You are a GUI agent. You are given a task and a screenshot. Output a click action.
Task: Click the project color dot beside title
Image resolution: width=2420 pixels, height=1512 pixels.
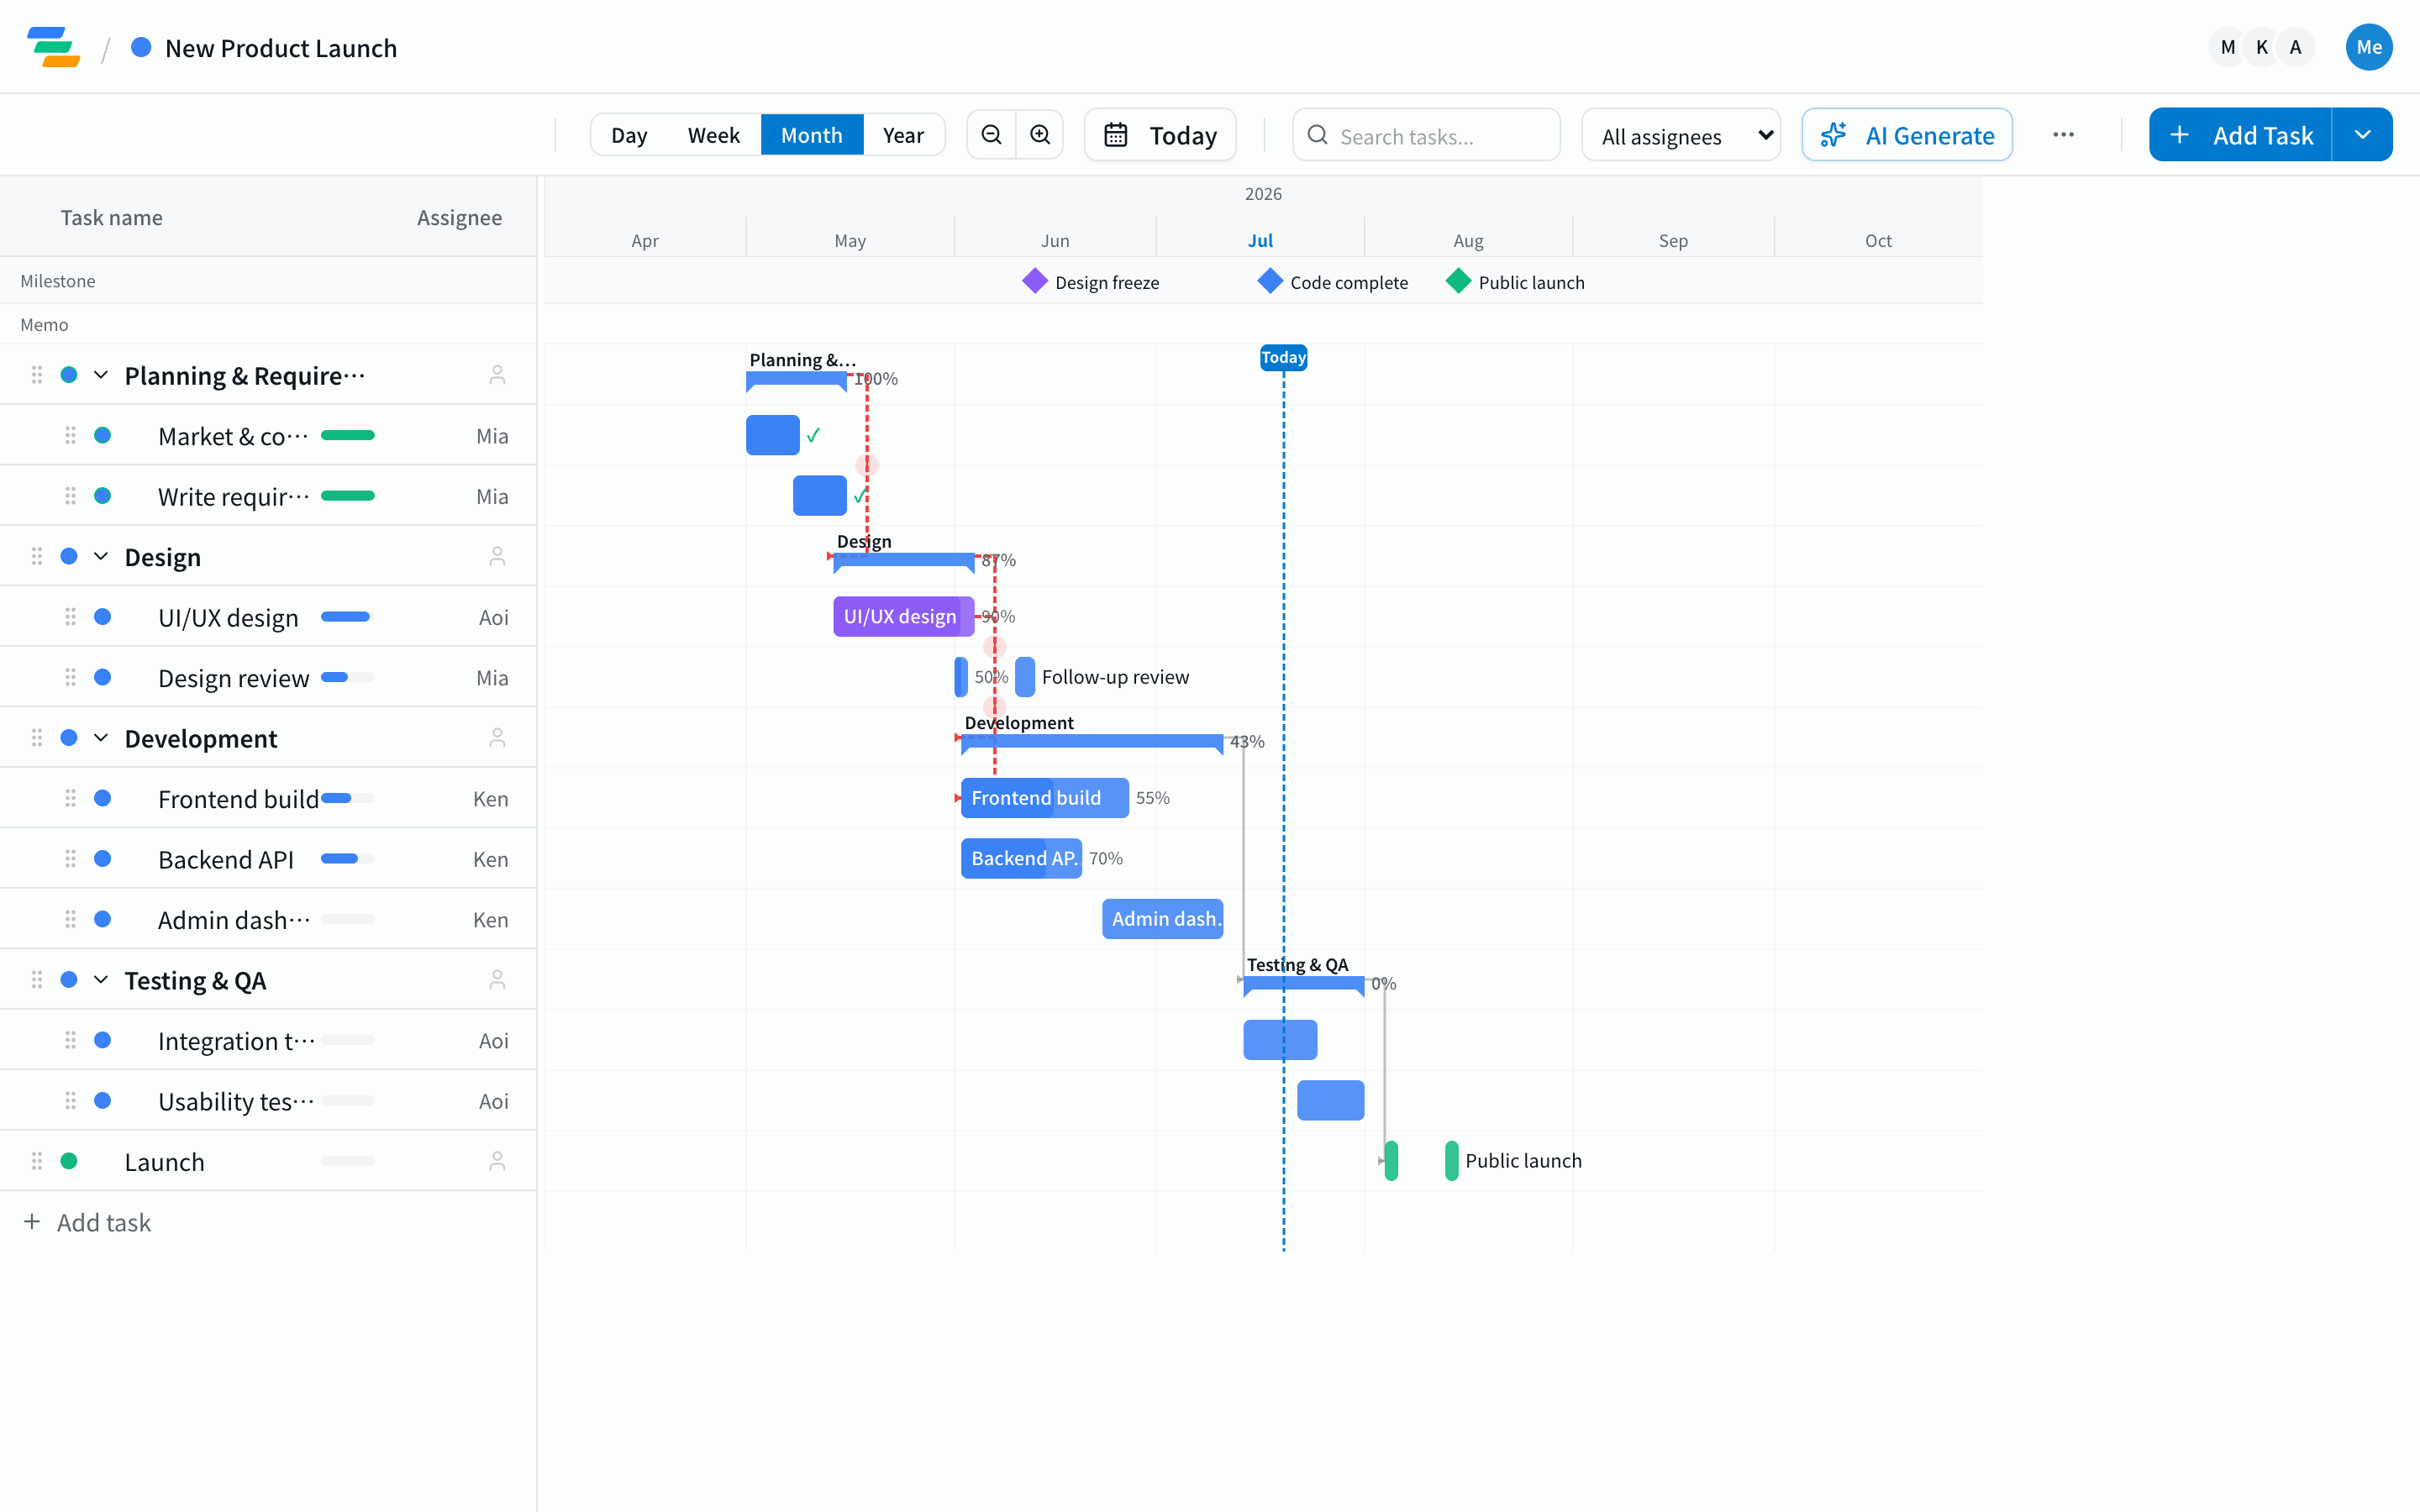[x=141, y=47]
